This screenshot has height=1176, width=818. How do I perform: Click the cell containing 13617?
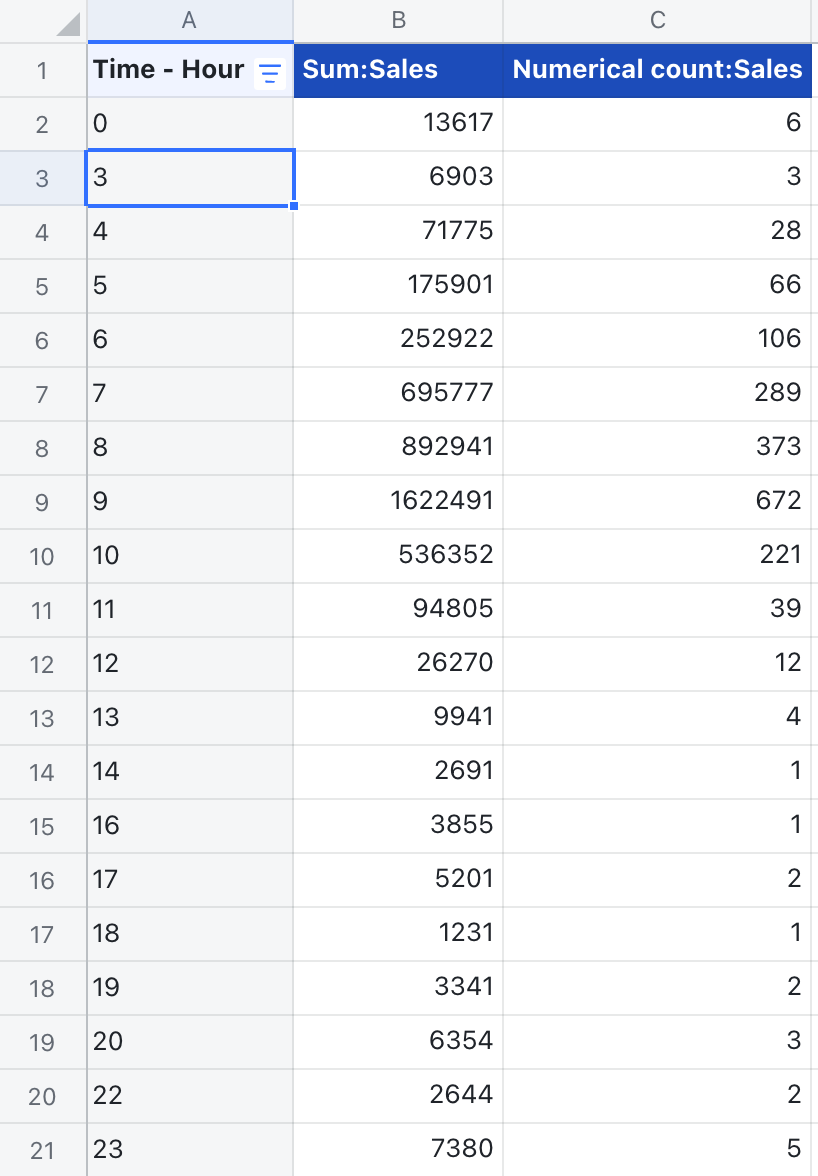[400, 123]
